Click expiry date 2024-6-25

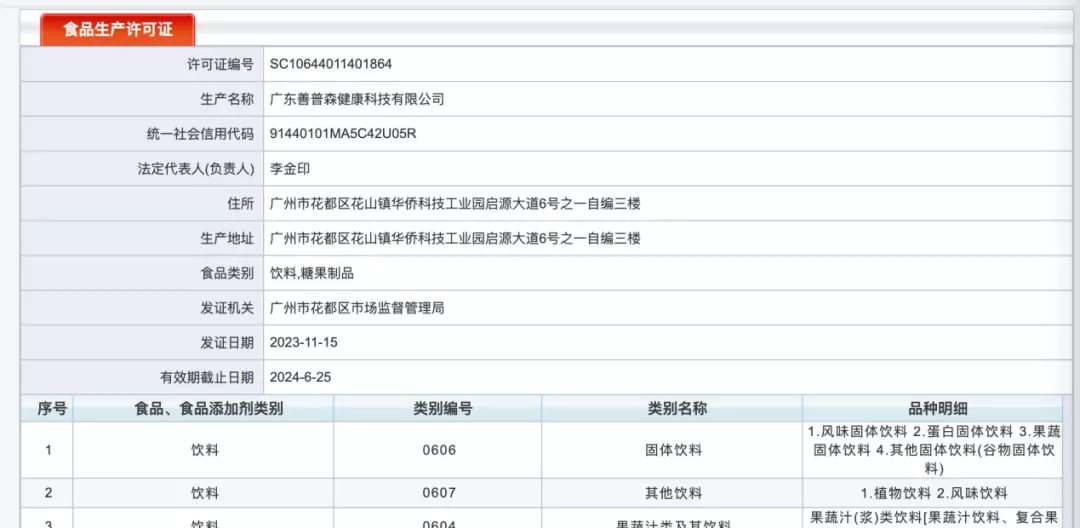tap(300, 377)
